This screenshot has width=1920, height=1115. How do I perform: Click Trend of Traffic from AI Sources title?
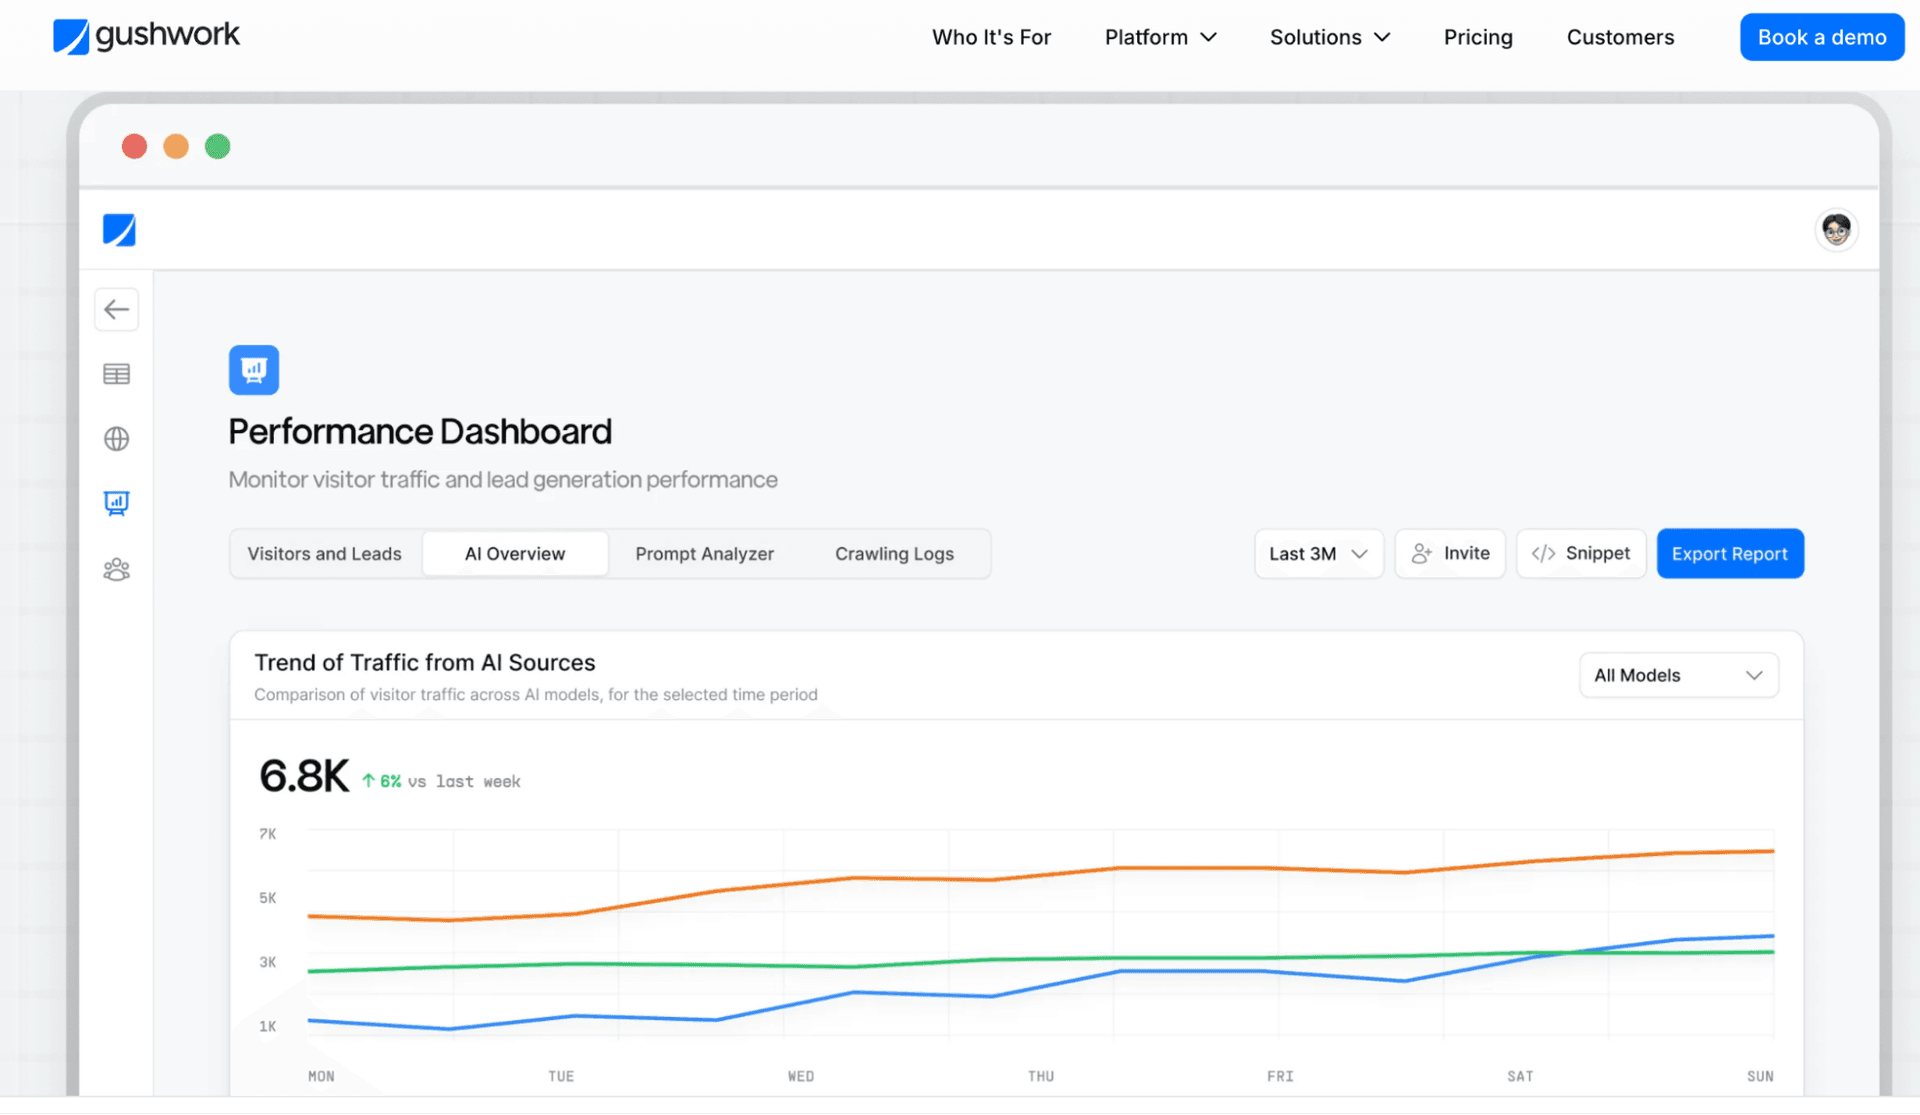[x=425, y=663]
